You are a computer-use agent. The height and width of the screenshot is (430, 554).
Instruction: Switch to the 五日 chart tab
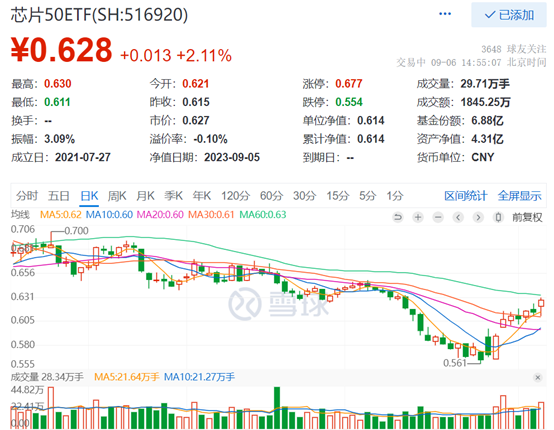[x=59, y=195]
